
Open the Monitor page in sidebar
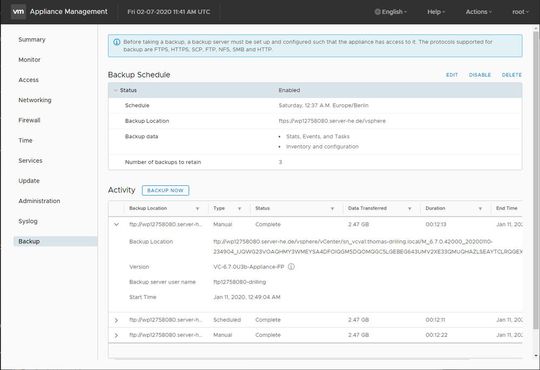[30, 60]
